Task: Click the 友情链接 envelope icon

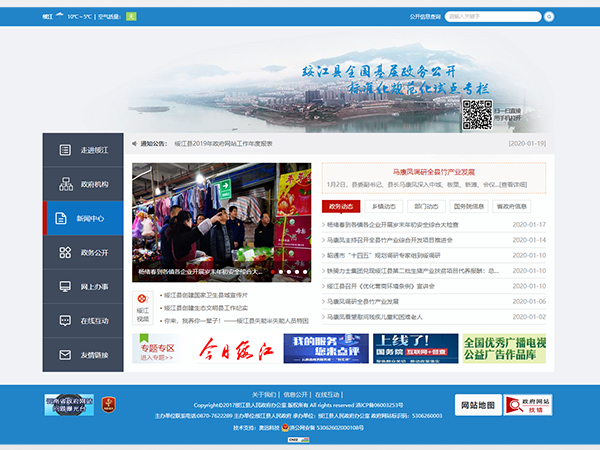Action: coord(65,355)
